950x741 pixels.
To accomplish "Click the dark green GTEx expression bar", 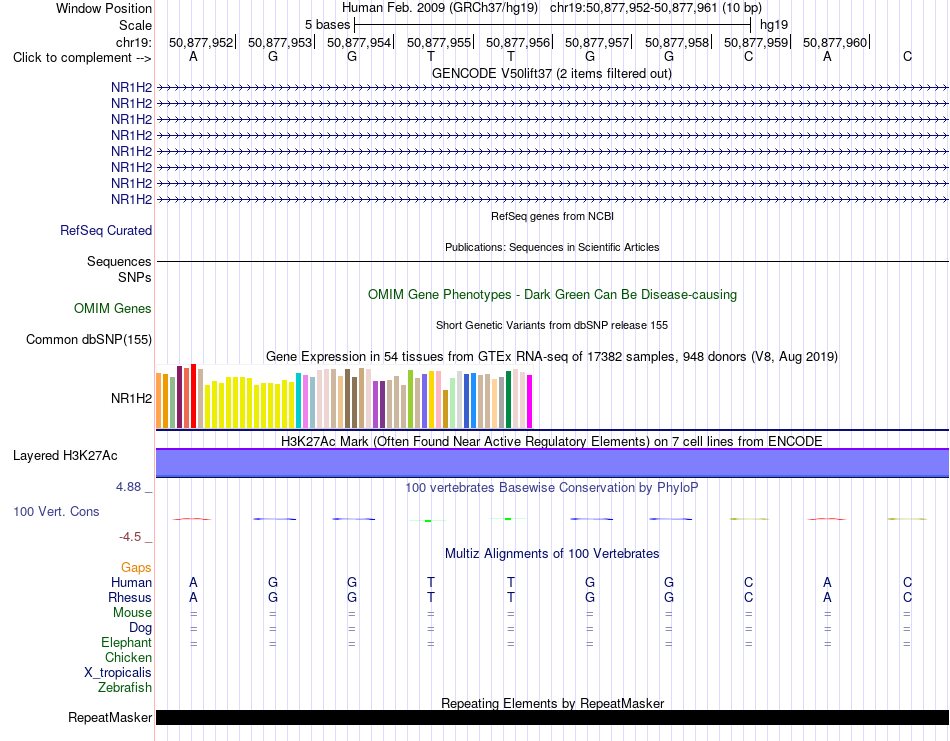I will tap(508, 400).
